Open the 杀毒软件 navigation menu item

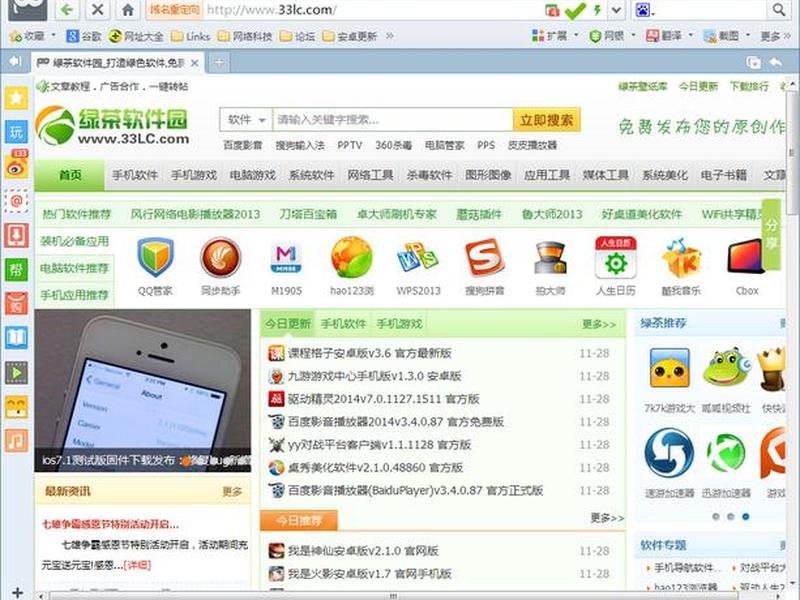click(x=429, y=175)
